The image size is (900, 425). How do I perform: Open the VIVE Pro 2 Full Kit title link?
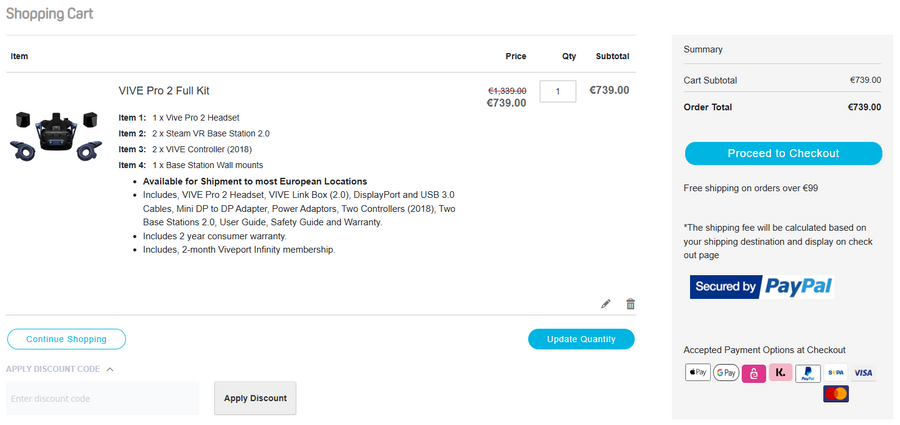[164, 91]
